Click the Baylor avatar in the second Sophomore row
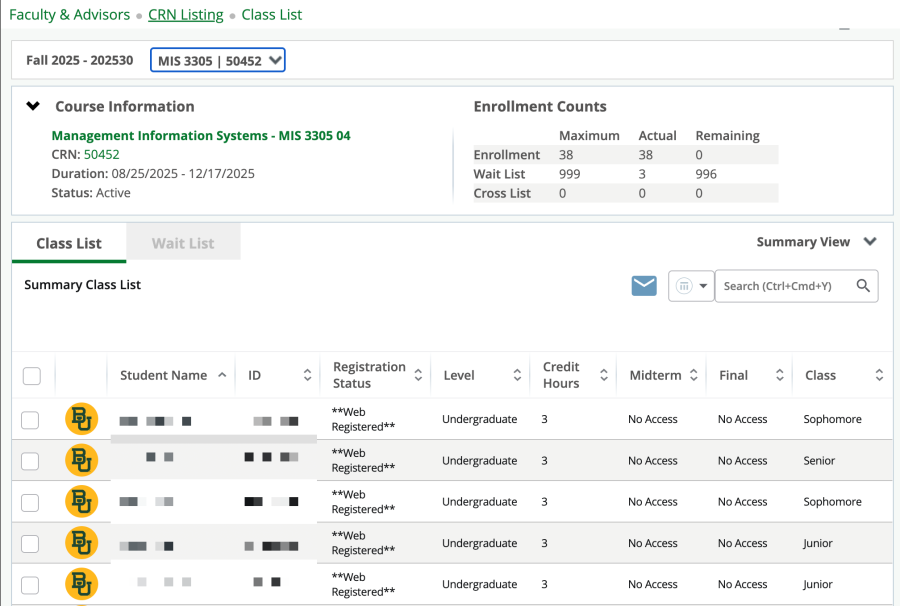 [82, 502]
